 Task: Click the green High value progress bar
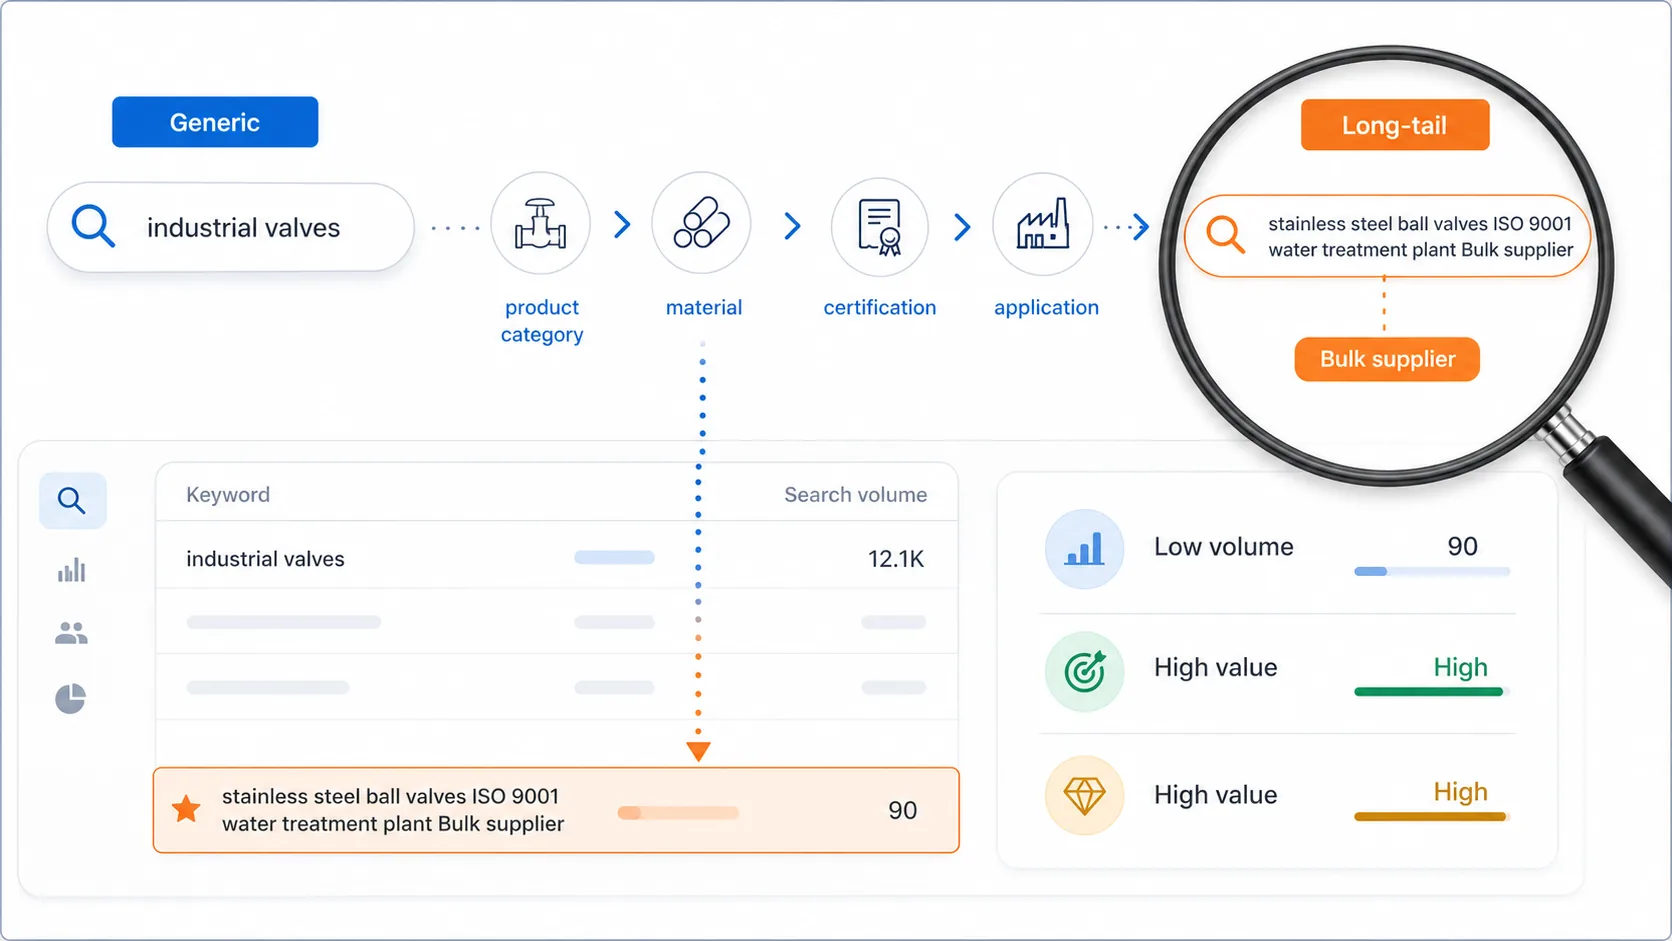pos(1430,691)
